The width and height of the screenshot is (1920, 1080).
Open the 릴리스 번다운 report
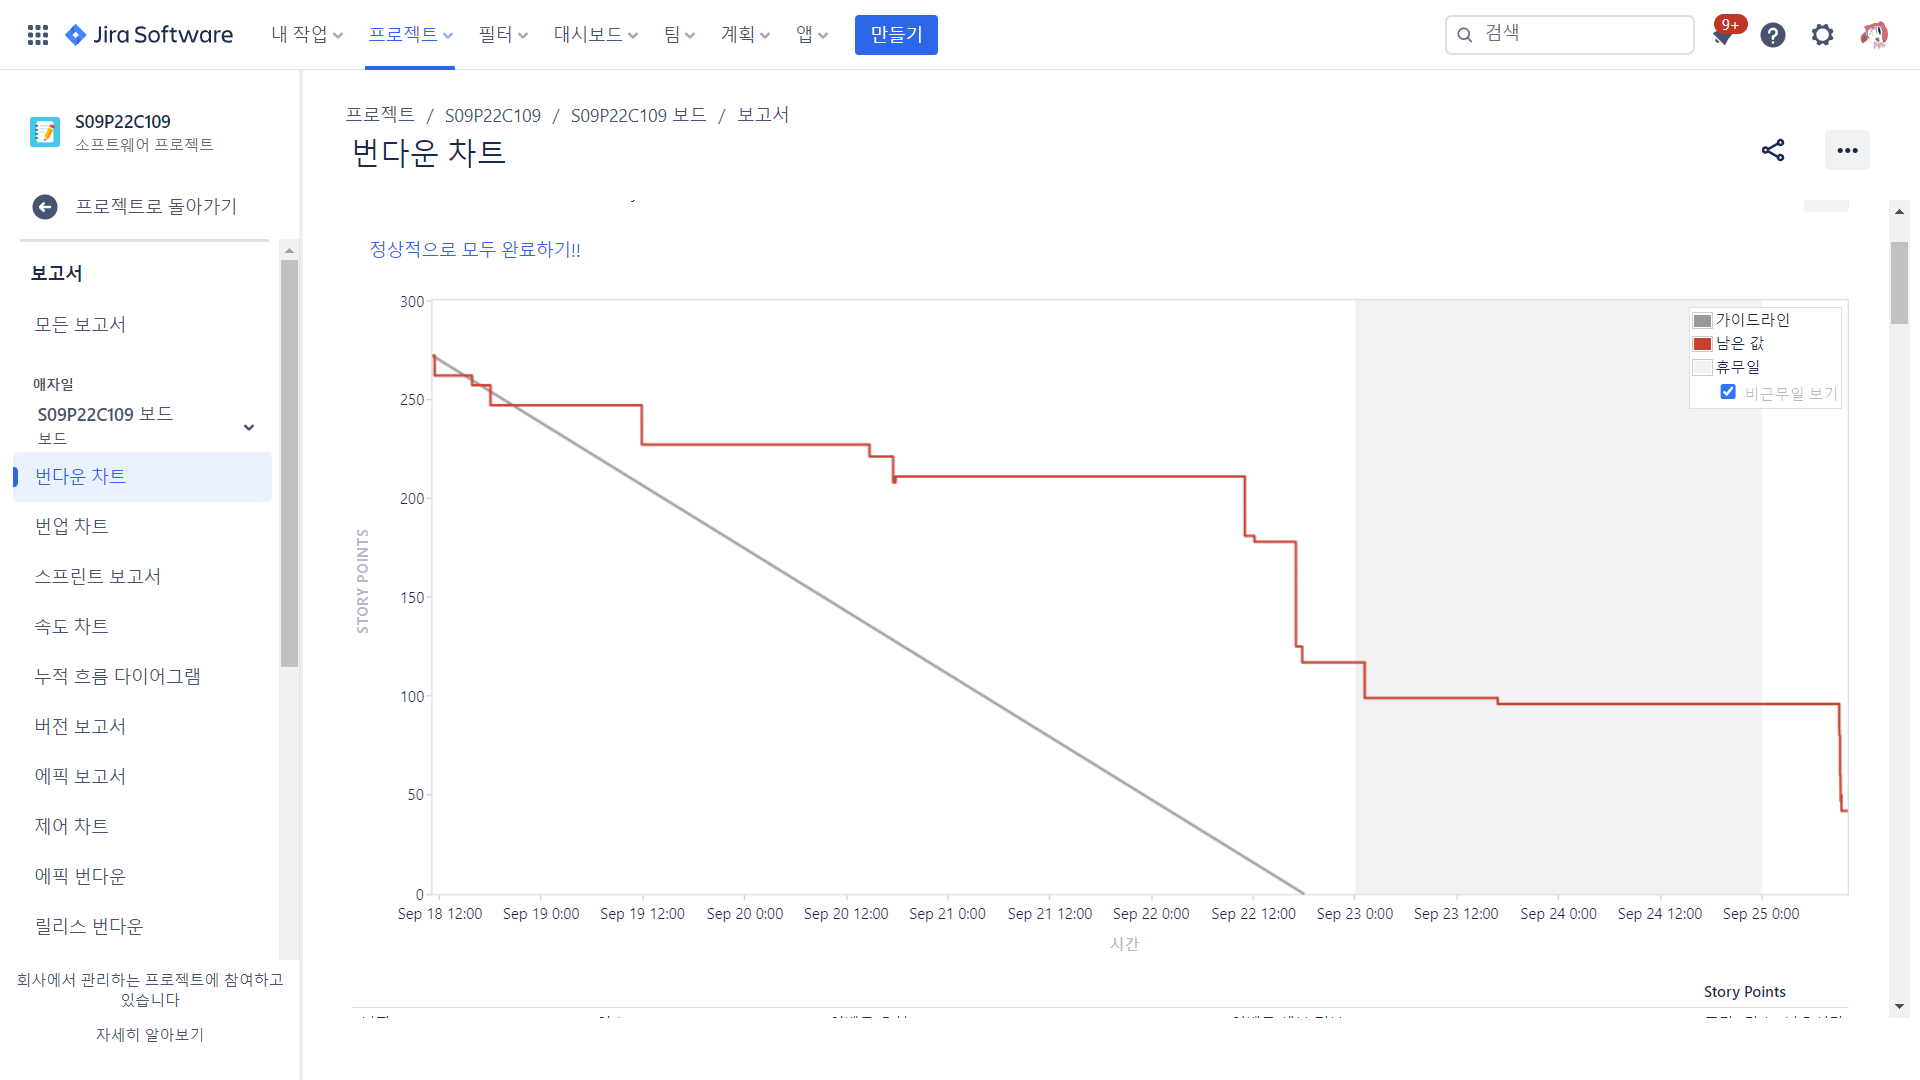pos(89,927)
